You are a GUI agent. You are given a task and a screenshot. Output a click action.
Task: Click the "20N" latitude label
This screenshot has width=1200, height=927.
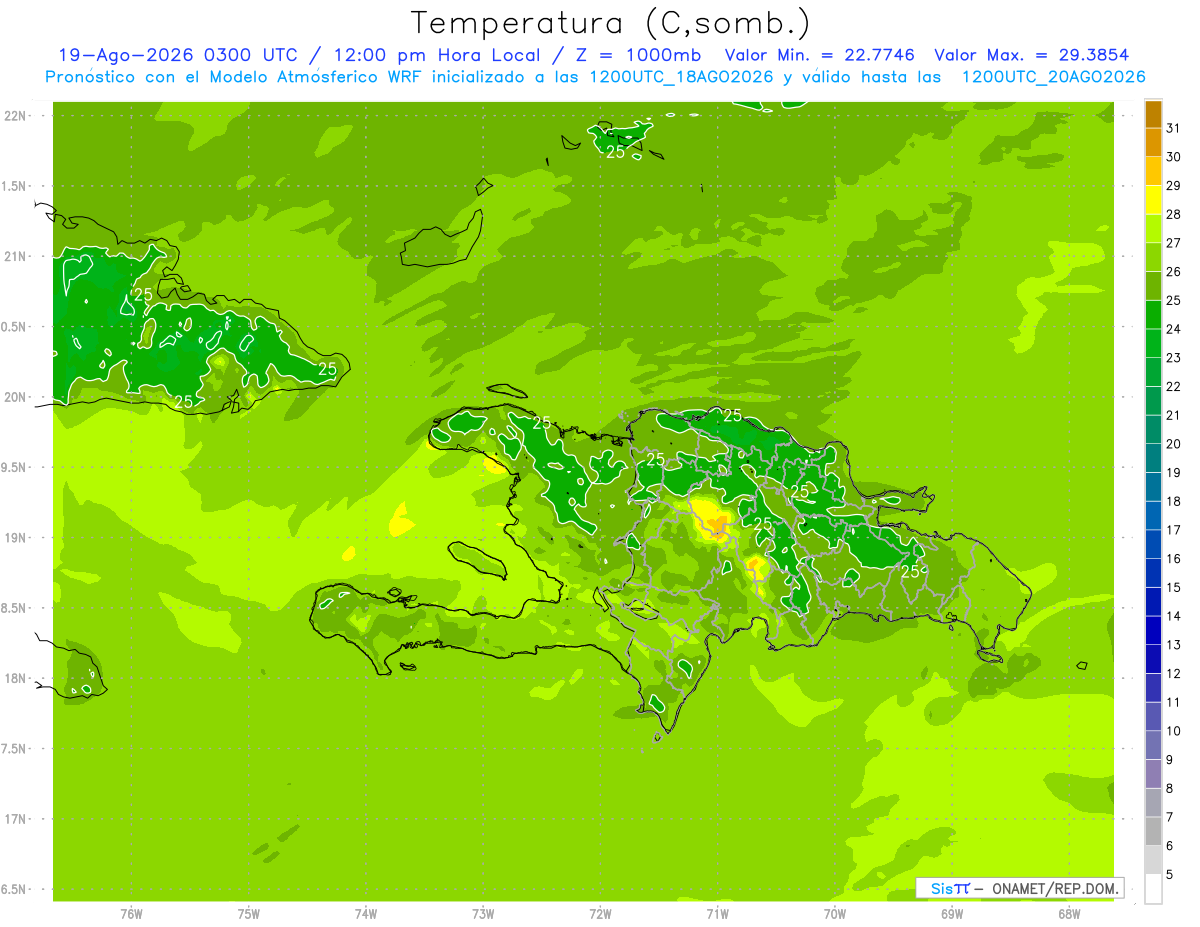click(x=17, y=397)
